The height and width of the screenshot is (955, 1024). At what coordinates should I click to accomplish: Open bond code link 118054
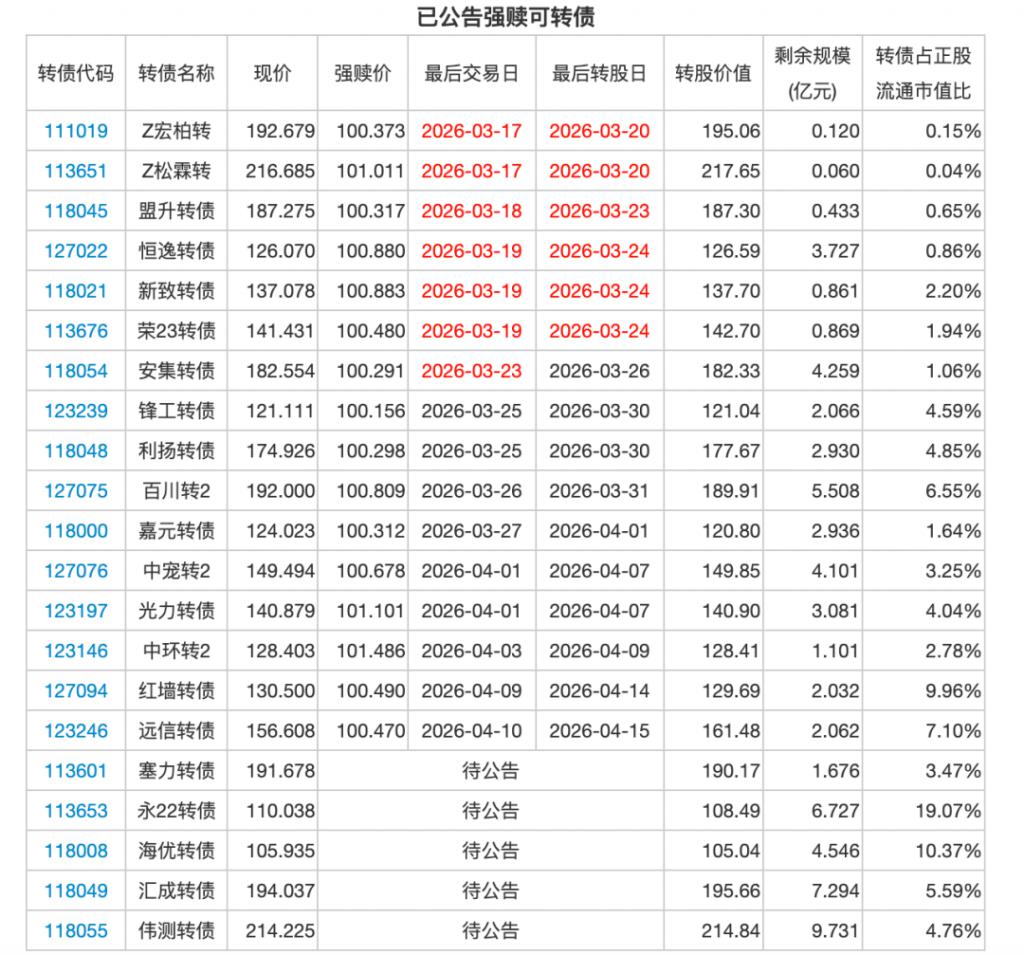(76, 371)
